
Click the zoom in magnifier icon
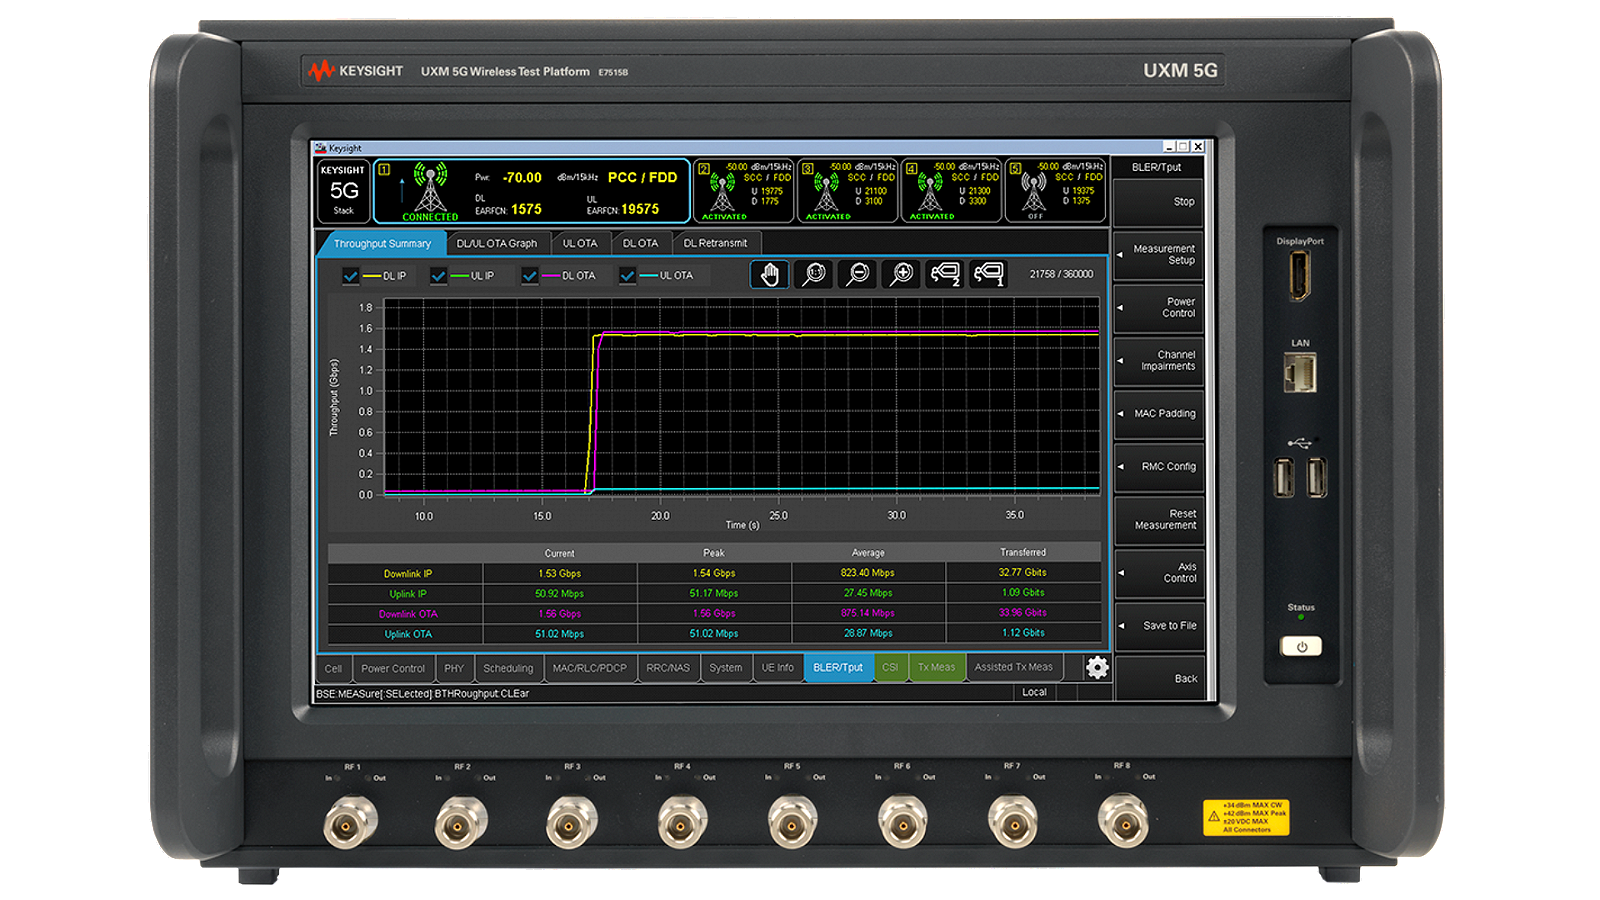902,274
